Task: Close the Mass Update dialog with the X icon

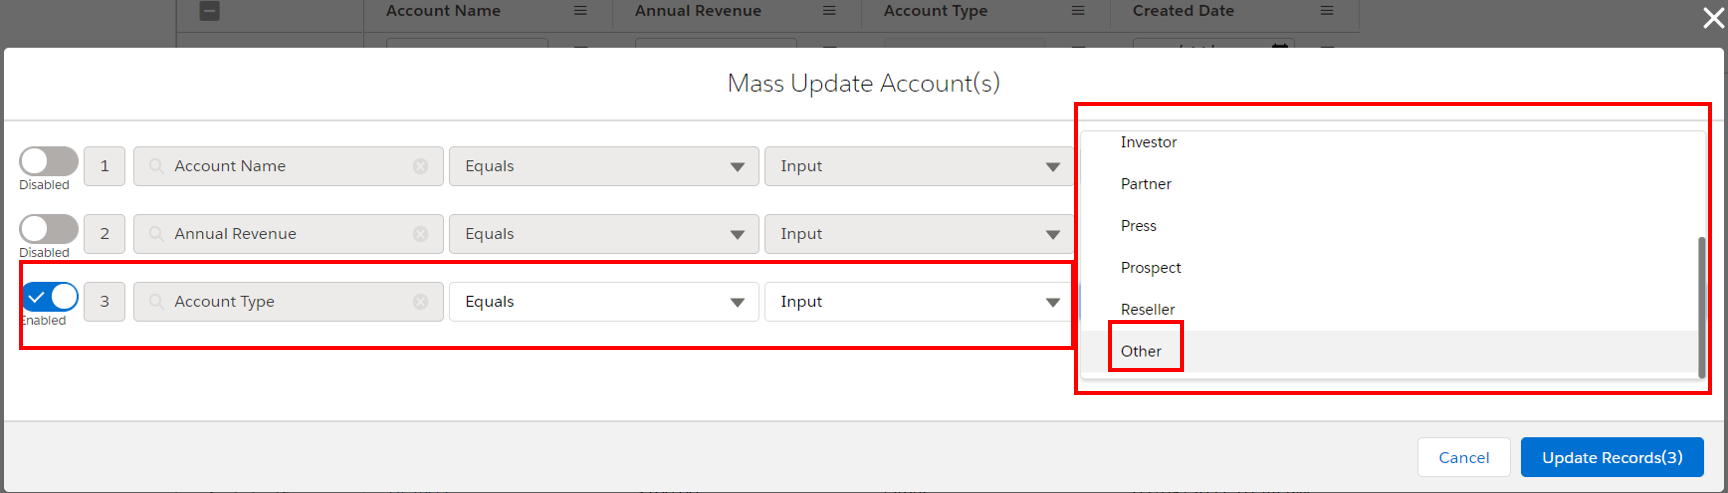Action: click(1713, 18)
